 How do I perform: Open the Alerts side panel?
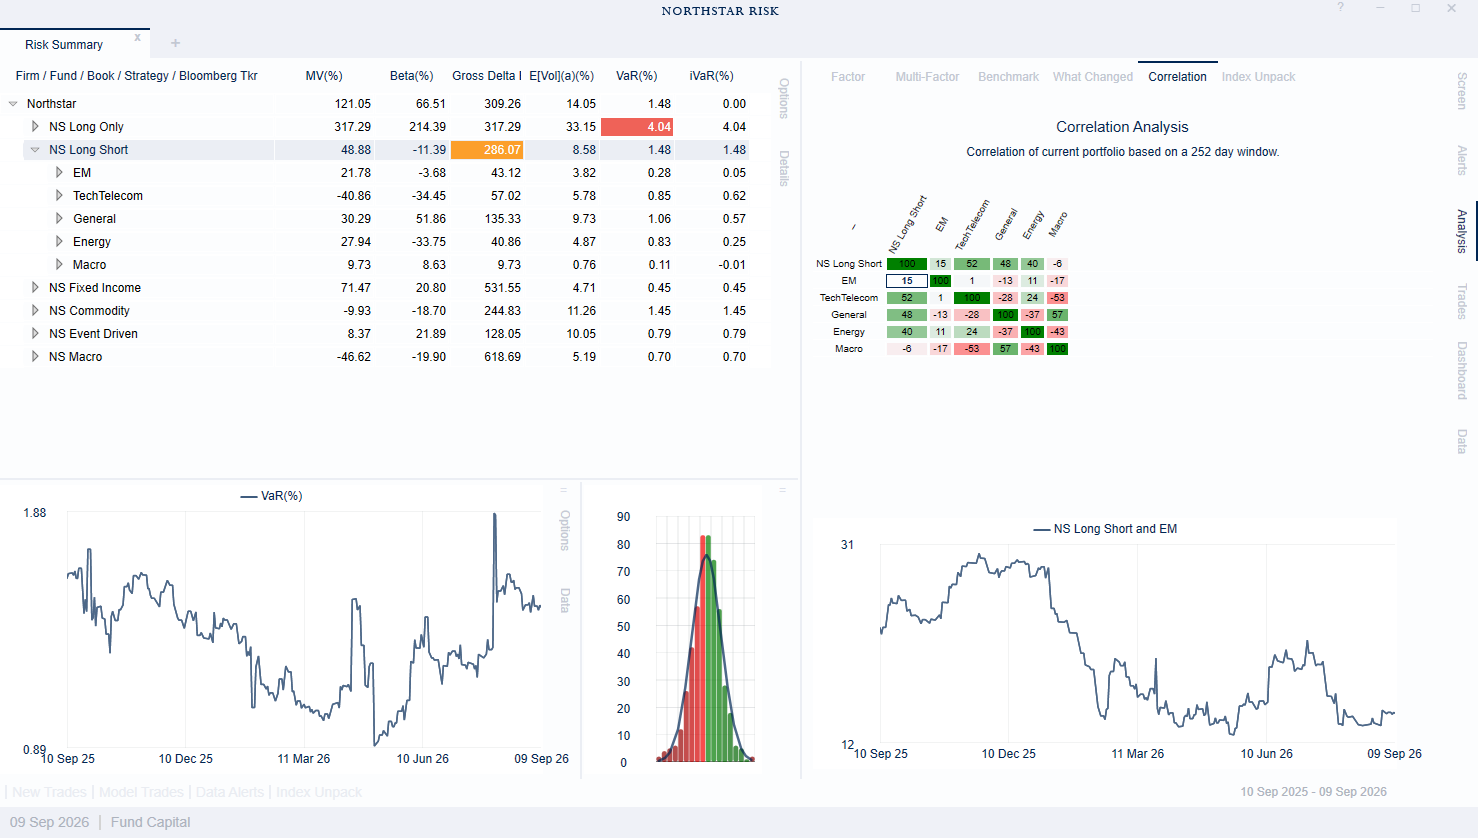[x=1462, y=160]
